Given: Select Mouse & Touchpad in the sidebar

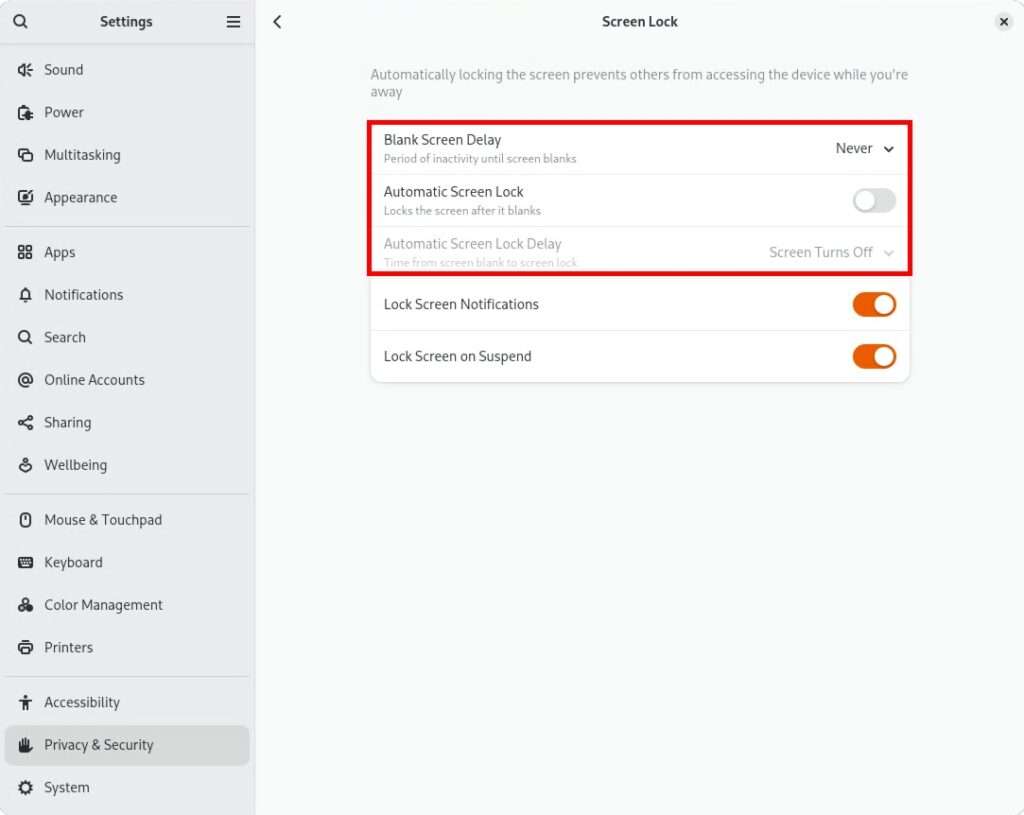Looking at the screenshot, I should (102, 520).
